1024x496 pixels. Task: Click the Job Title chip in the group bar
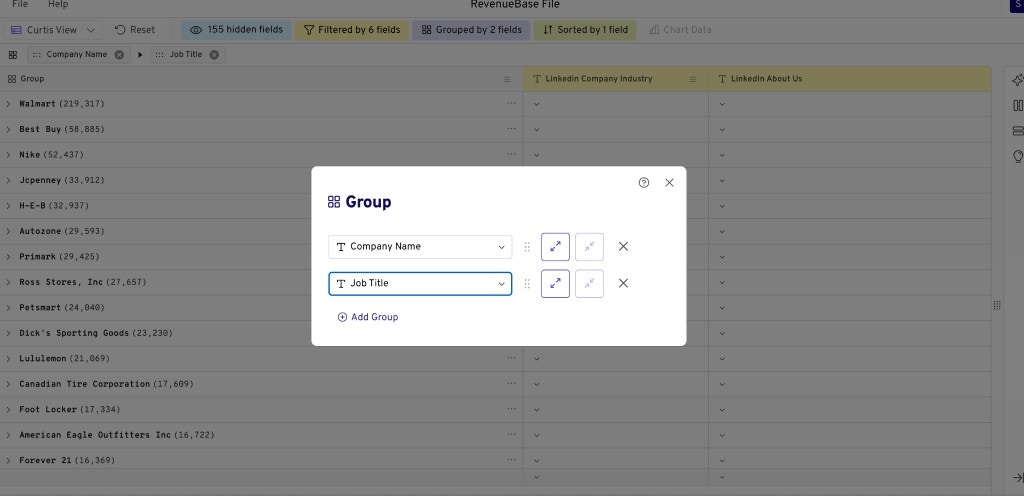[187, 55]
